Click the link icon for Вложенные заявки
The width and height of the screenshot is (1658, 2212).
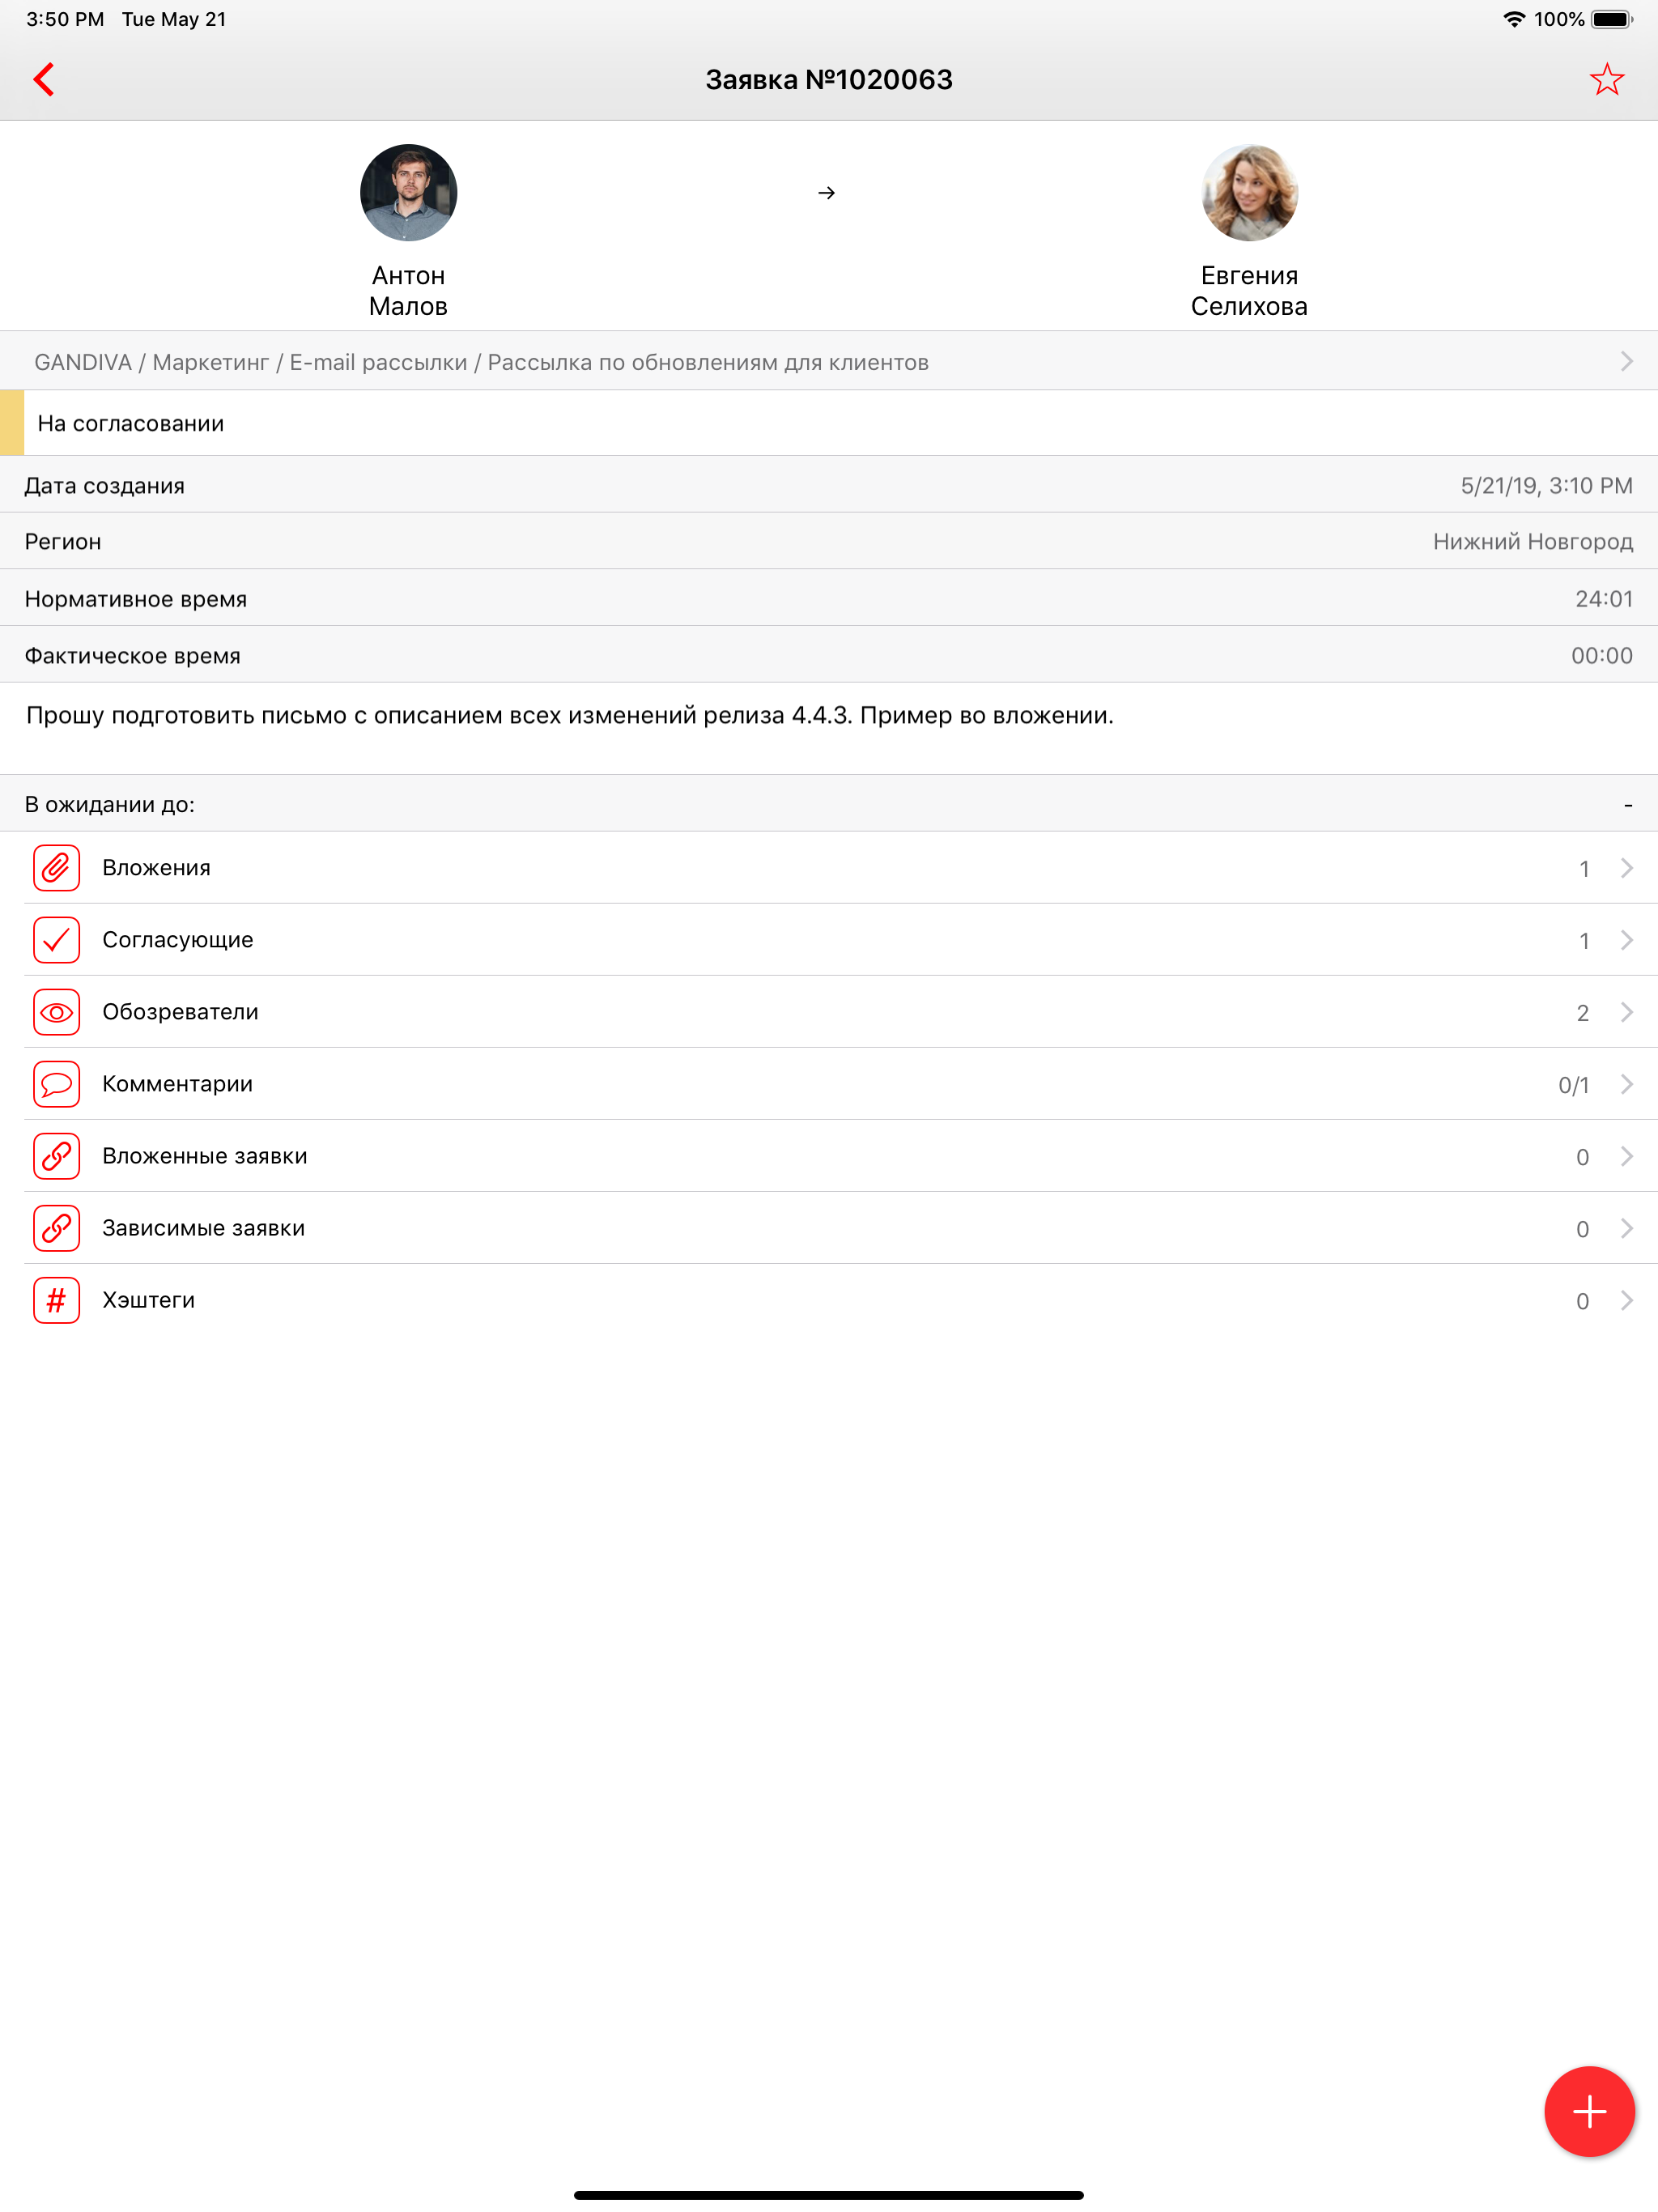[57, 1156]
